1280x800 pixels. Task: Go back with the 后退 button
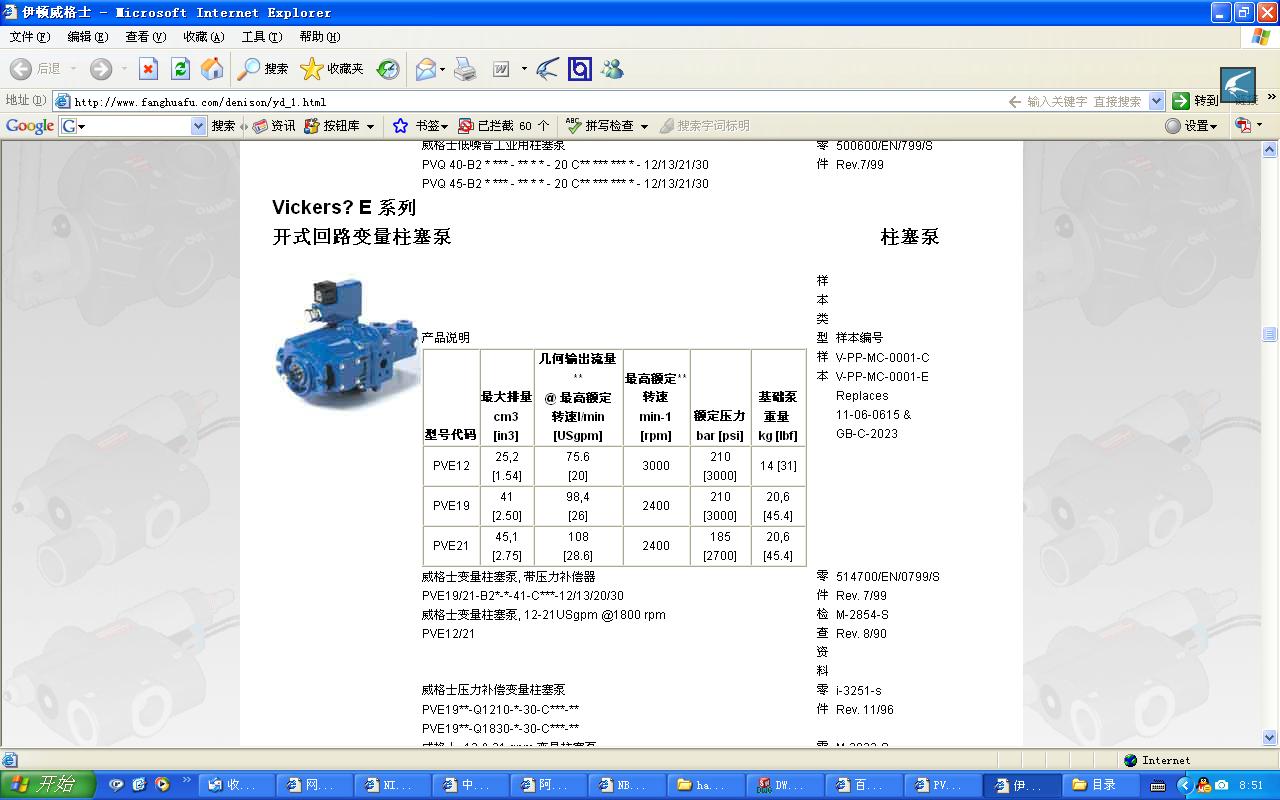coord(36,69)
